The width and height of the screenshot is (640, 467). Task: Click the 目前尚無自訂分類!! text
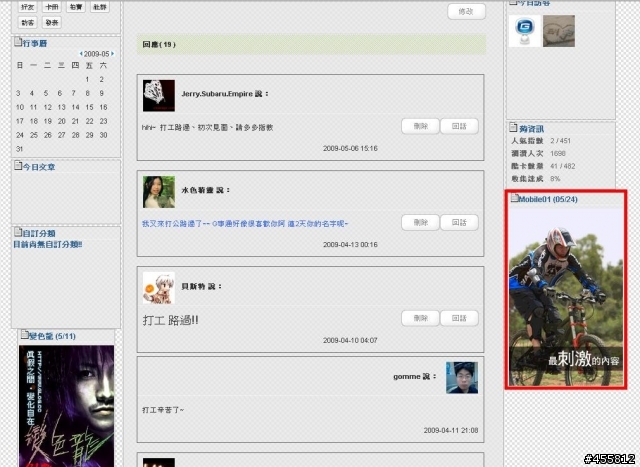coord(48,244)
